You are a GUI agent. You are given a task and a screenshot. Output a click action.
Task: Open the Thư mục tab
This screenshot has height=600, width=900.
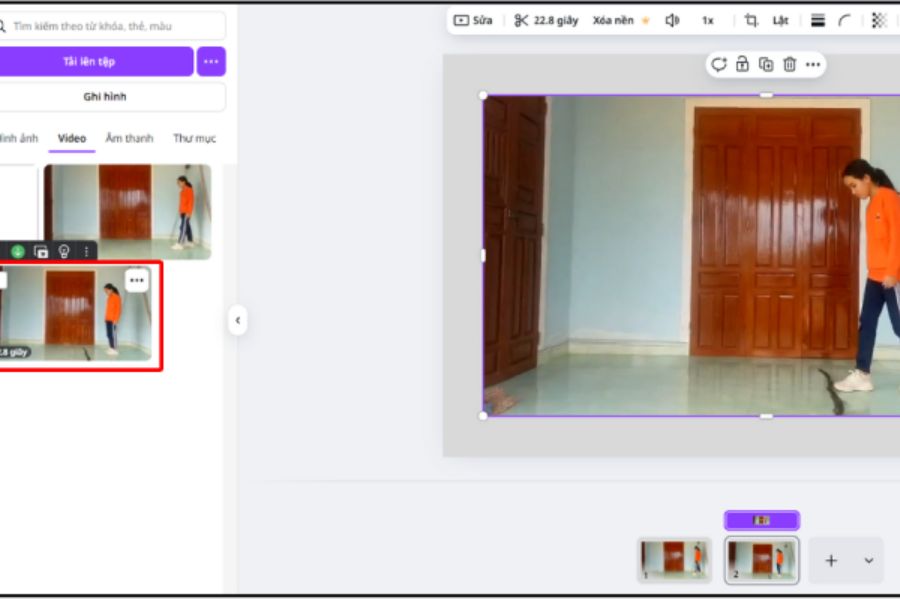point(194,139)
